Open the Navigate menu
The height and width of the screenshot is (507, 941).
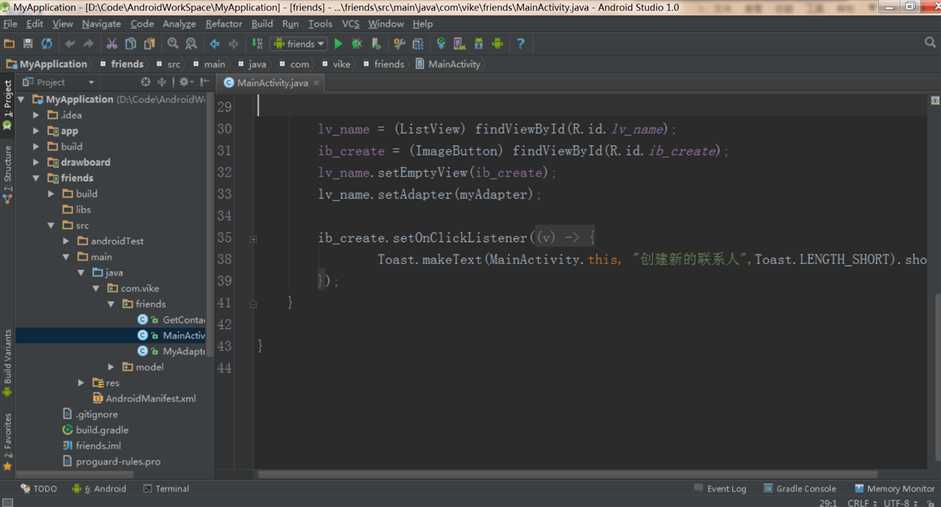tap(101, 24)
